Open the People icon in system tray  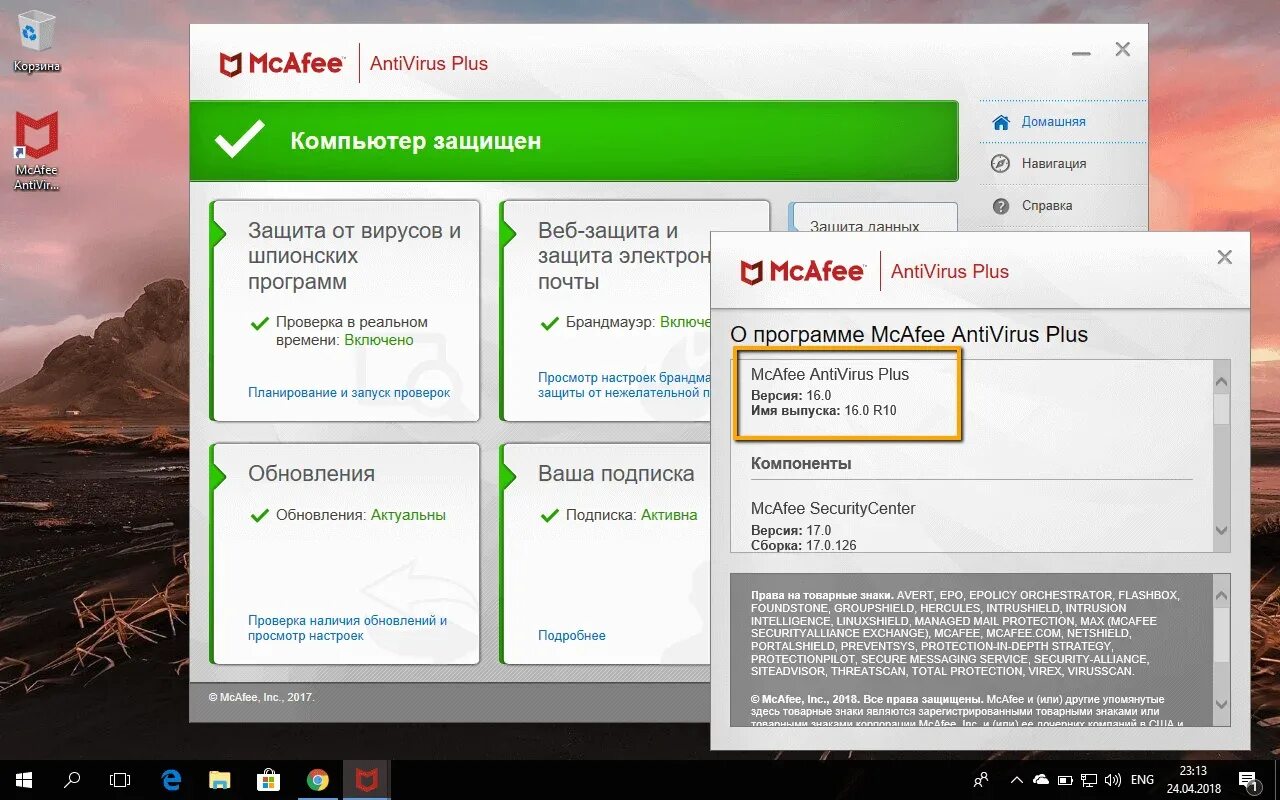(981, 780)
